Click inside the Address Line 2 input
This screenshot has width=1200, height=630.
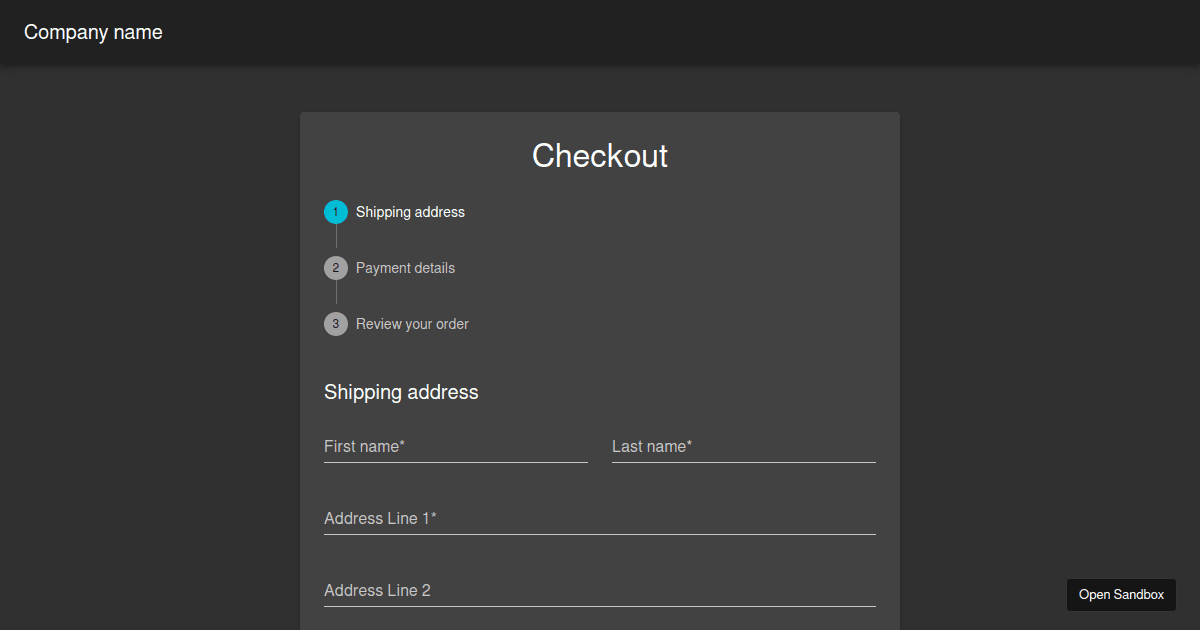(600, 591)
